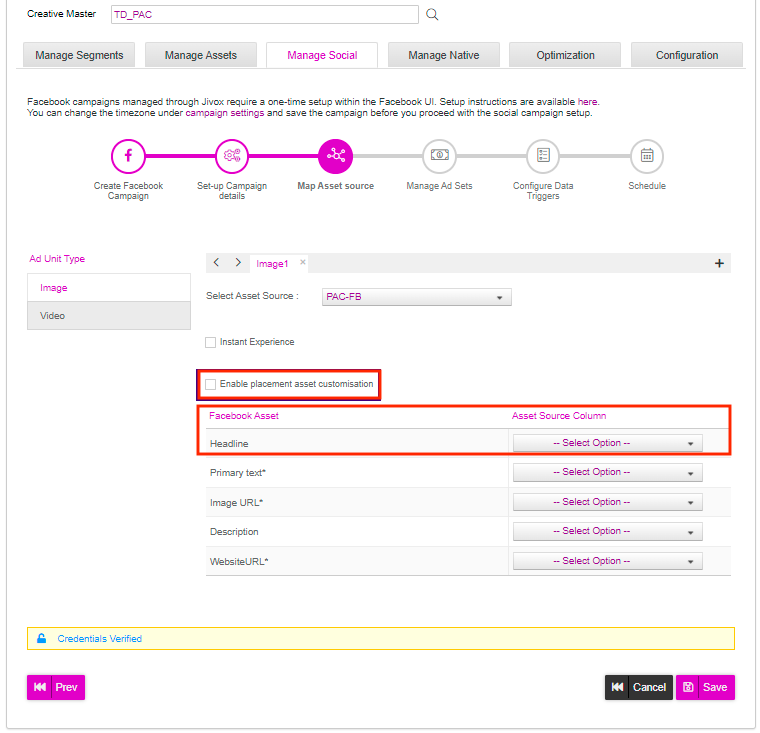Open the Select Asset Source PAC-FB dropdown
Screen dimensions: 760x733
[x=416, y=297]
